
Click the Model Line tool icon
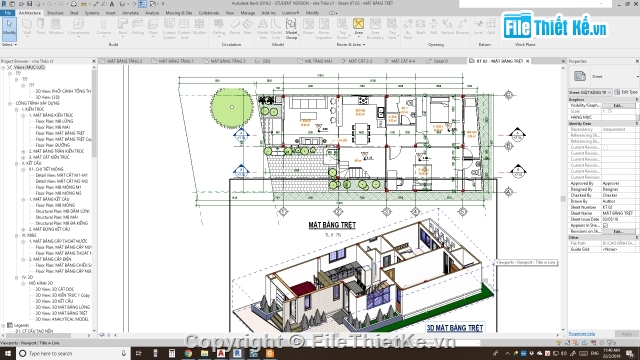[276, 24]
